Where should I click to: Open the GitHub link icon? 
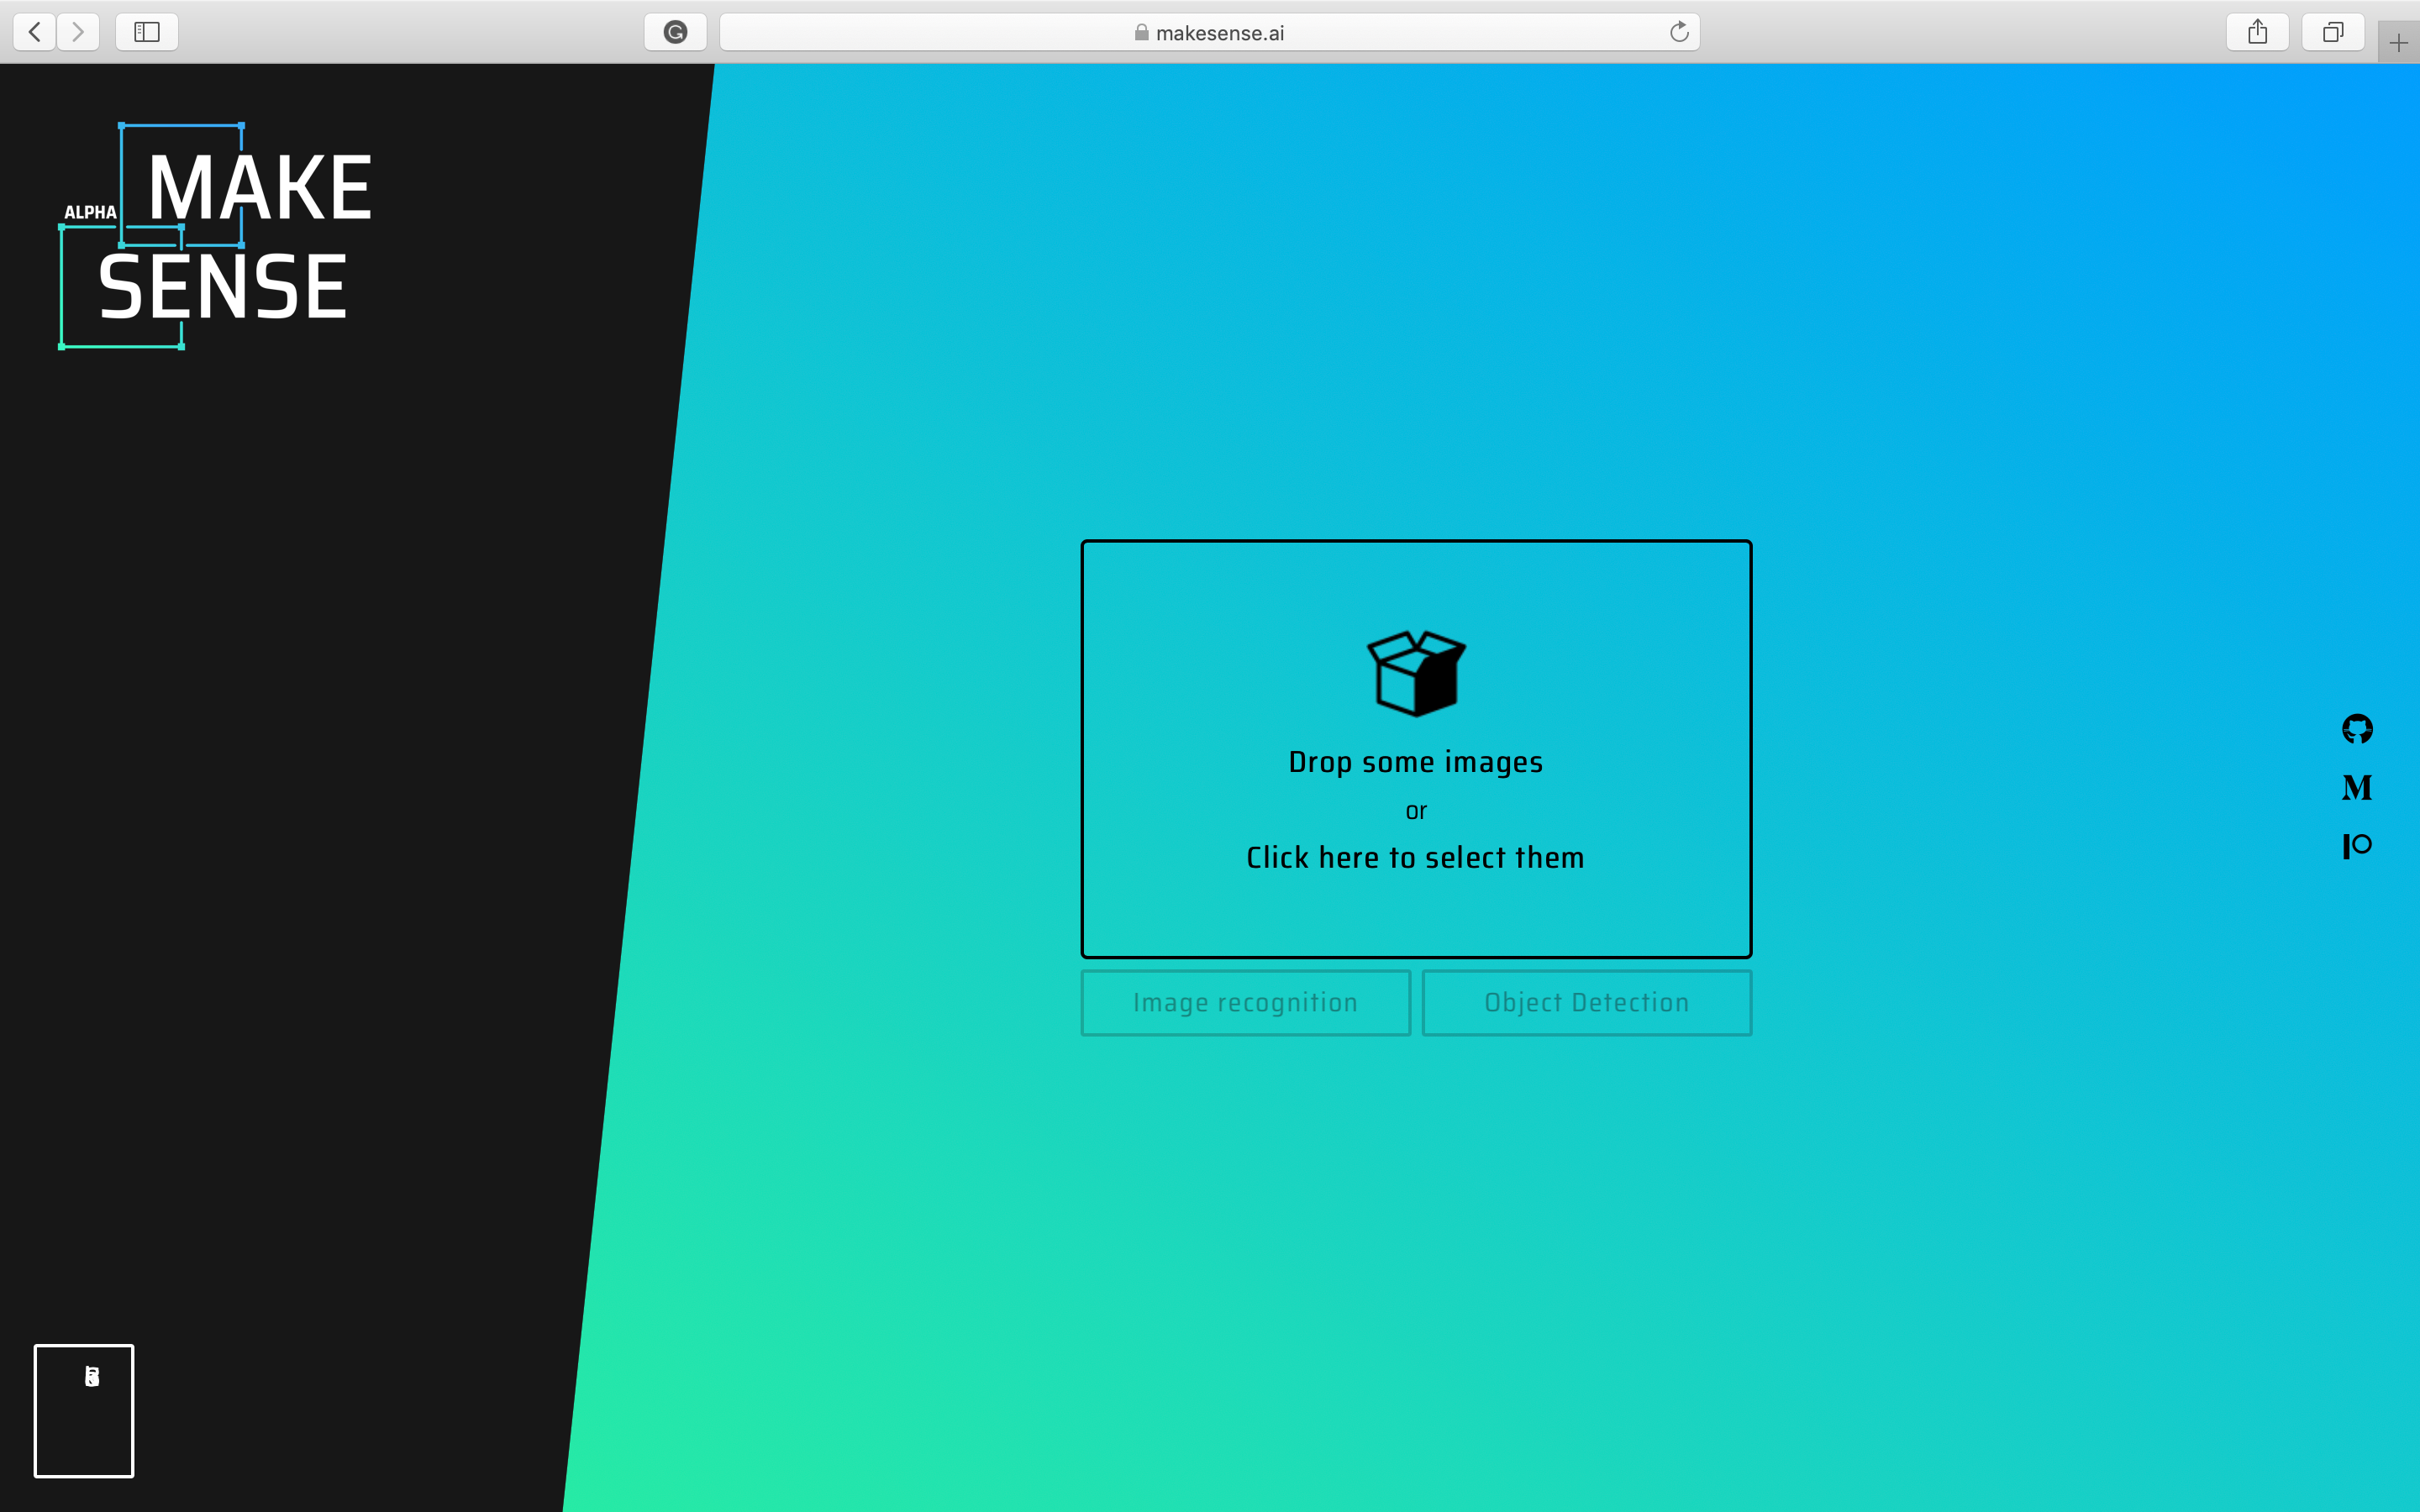pyautogui.click(x=2357, y=729)
